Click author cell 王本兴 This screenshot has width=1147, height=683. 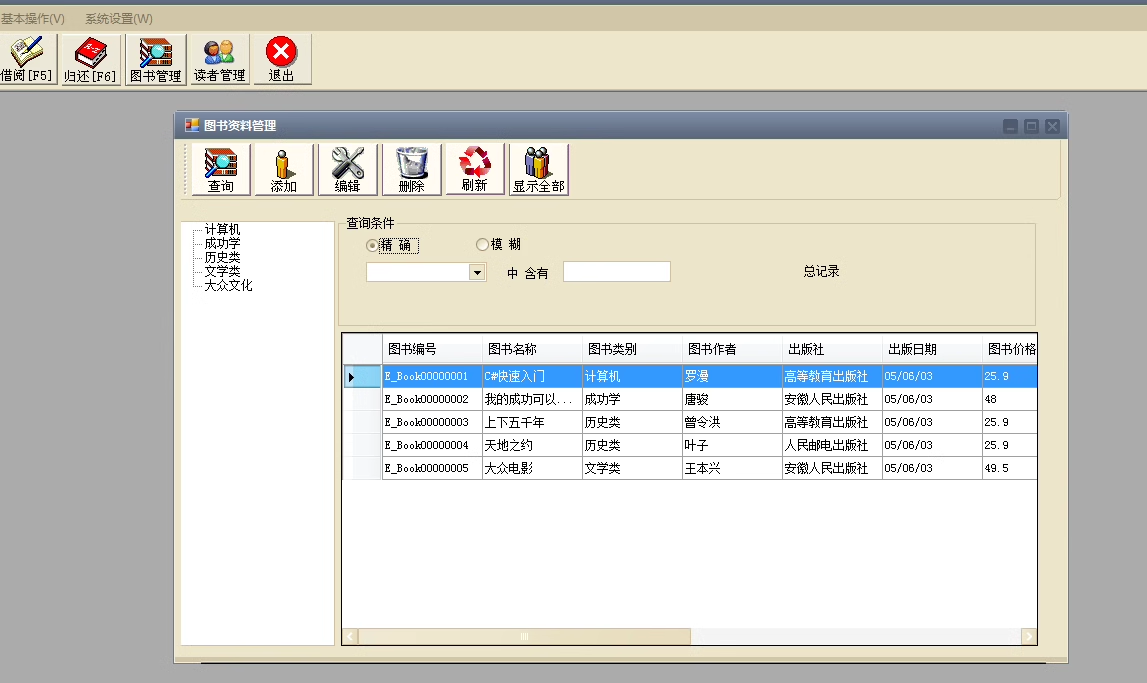733,468
